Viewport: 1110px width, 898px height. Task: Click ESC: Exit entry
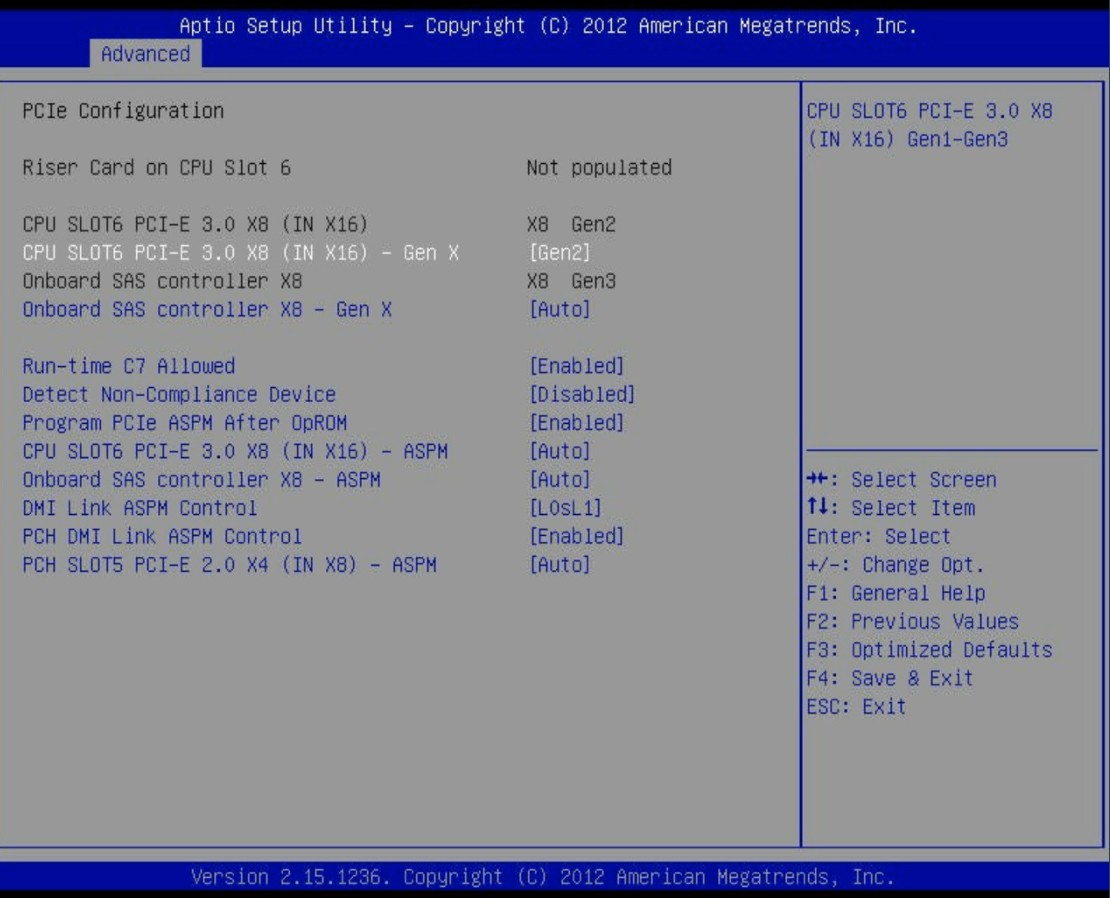pyautogui.click(x=856, y=706)
